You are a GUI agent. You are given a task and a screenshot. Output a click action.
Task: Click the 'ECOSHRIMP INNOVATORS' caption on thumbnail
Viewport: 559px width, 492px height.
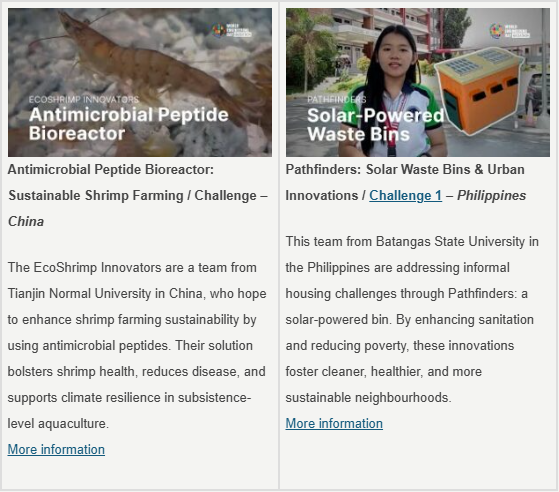[84, 99]
